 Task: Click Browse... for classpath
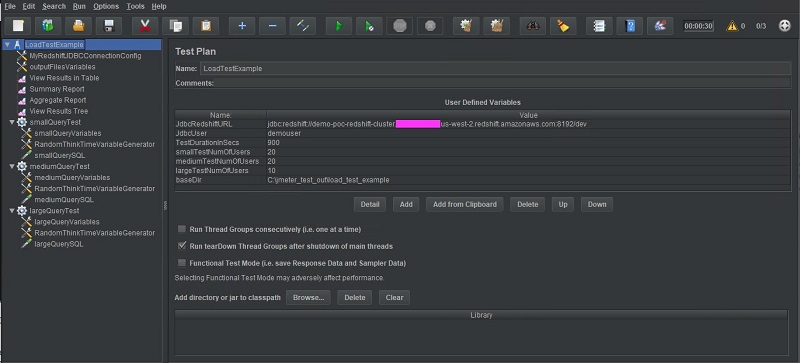308,298
